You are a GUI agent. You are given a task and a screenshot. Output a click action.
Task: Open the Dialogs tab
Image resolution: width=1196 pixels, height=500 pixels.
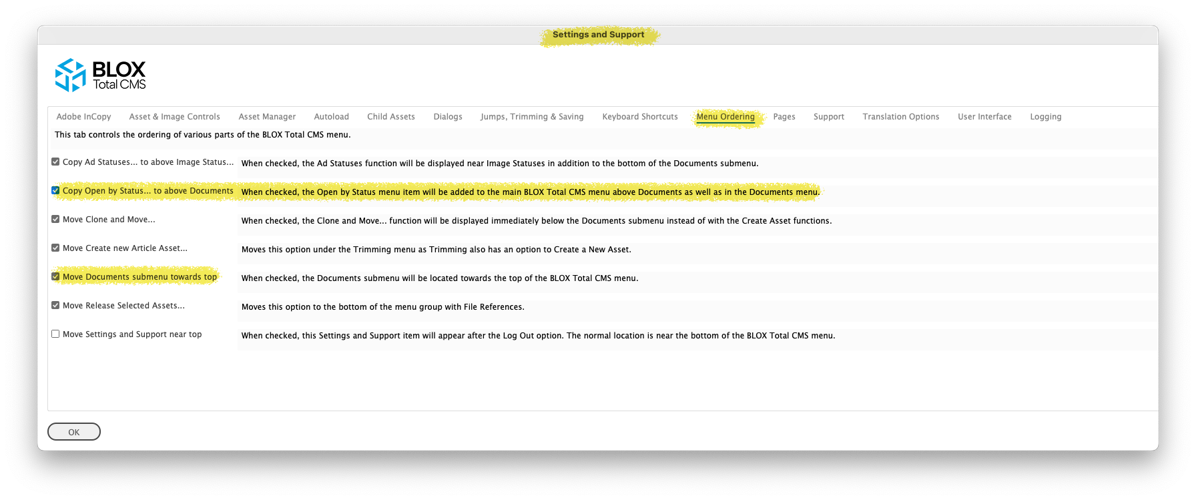(448, 117)
